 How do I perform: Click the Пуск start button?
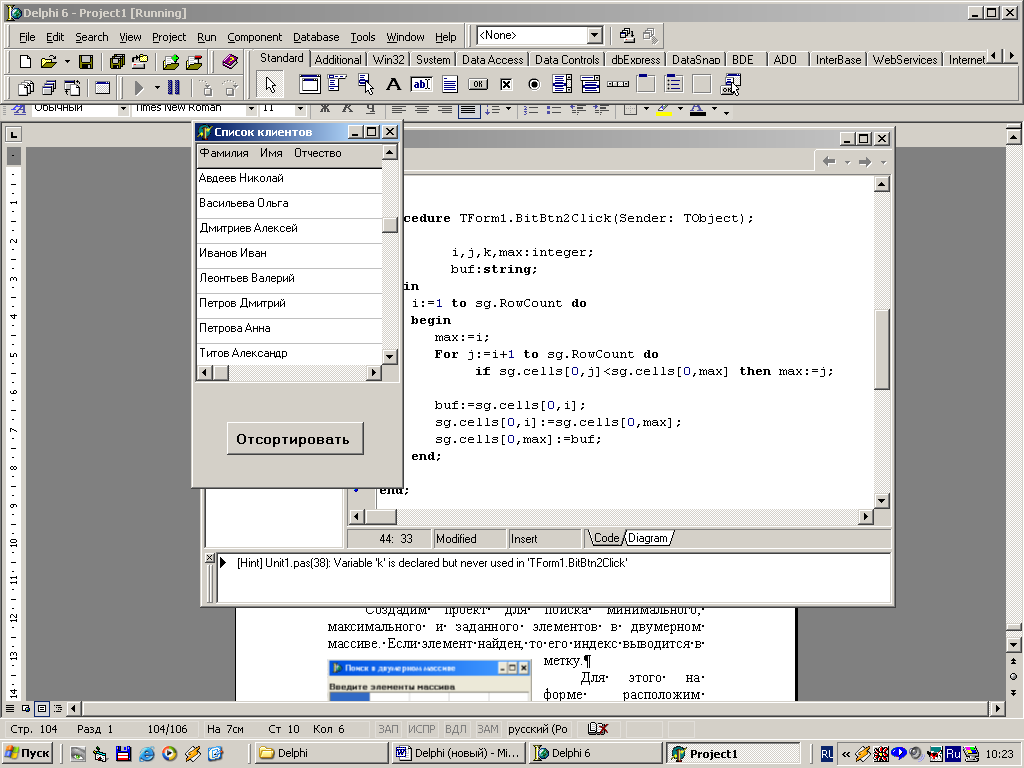click(28, 754)
